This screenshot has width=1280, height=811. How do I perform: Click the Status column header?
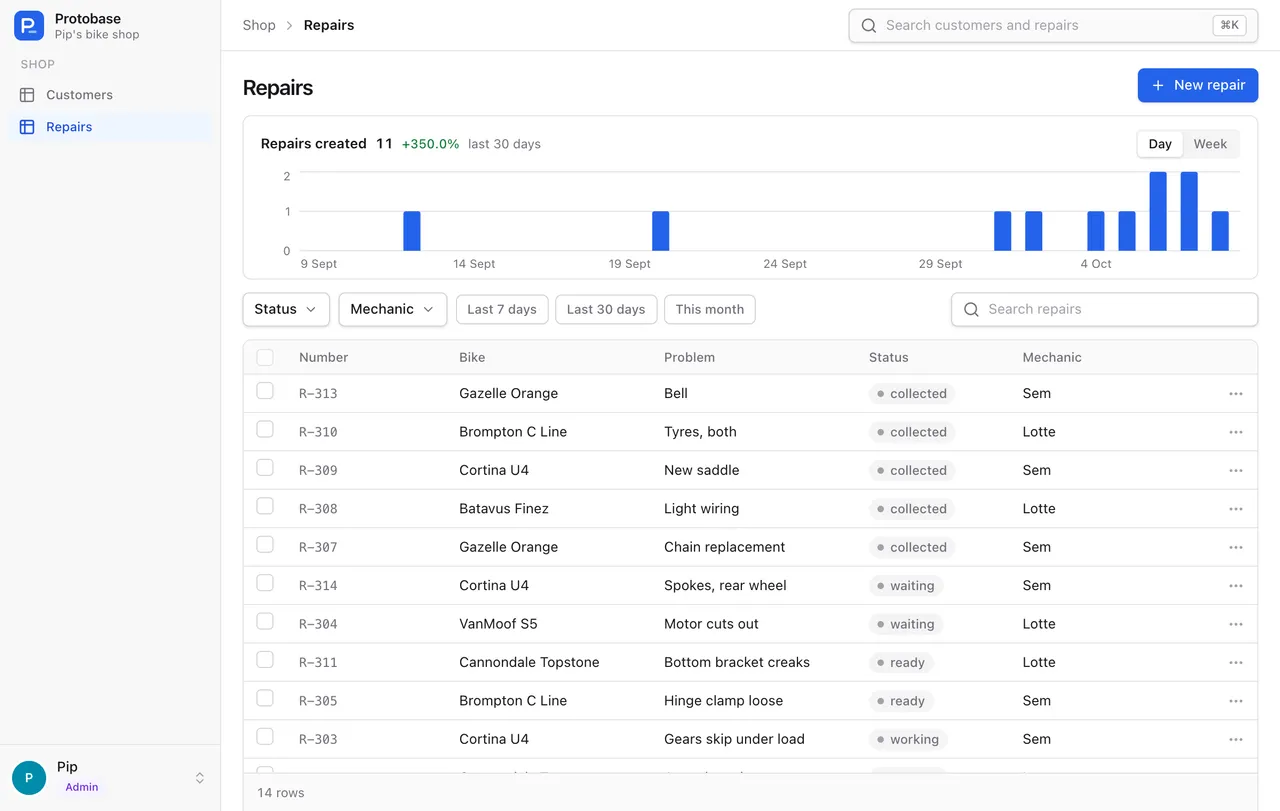pos(888,357)
